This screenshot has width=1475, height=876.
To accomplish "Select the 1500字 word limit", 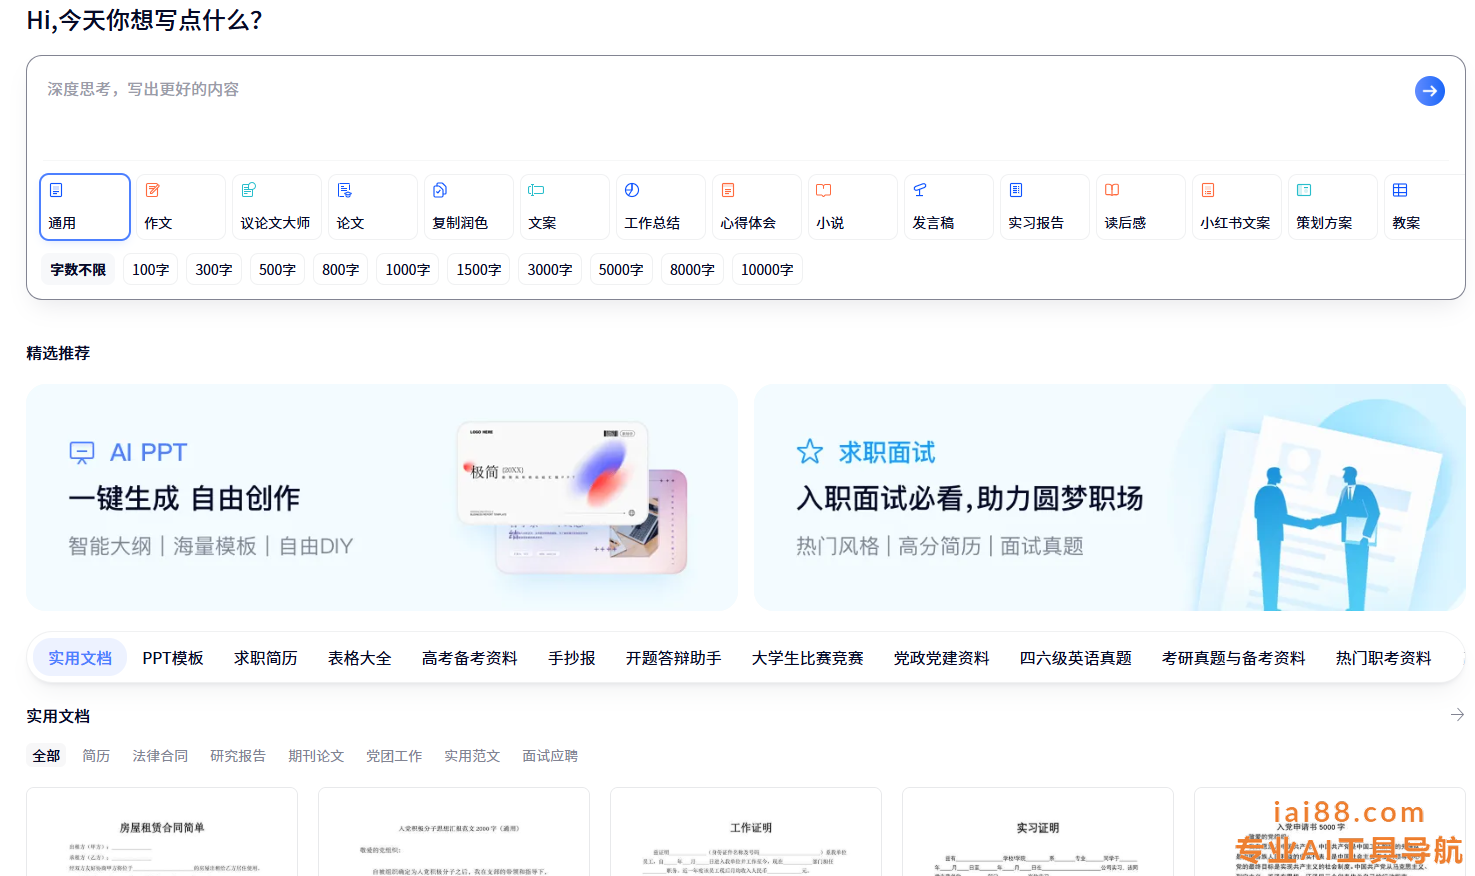I will tap(479, 270).
